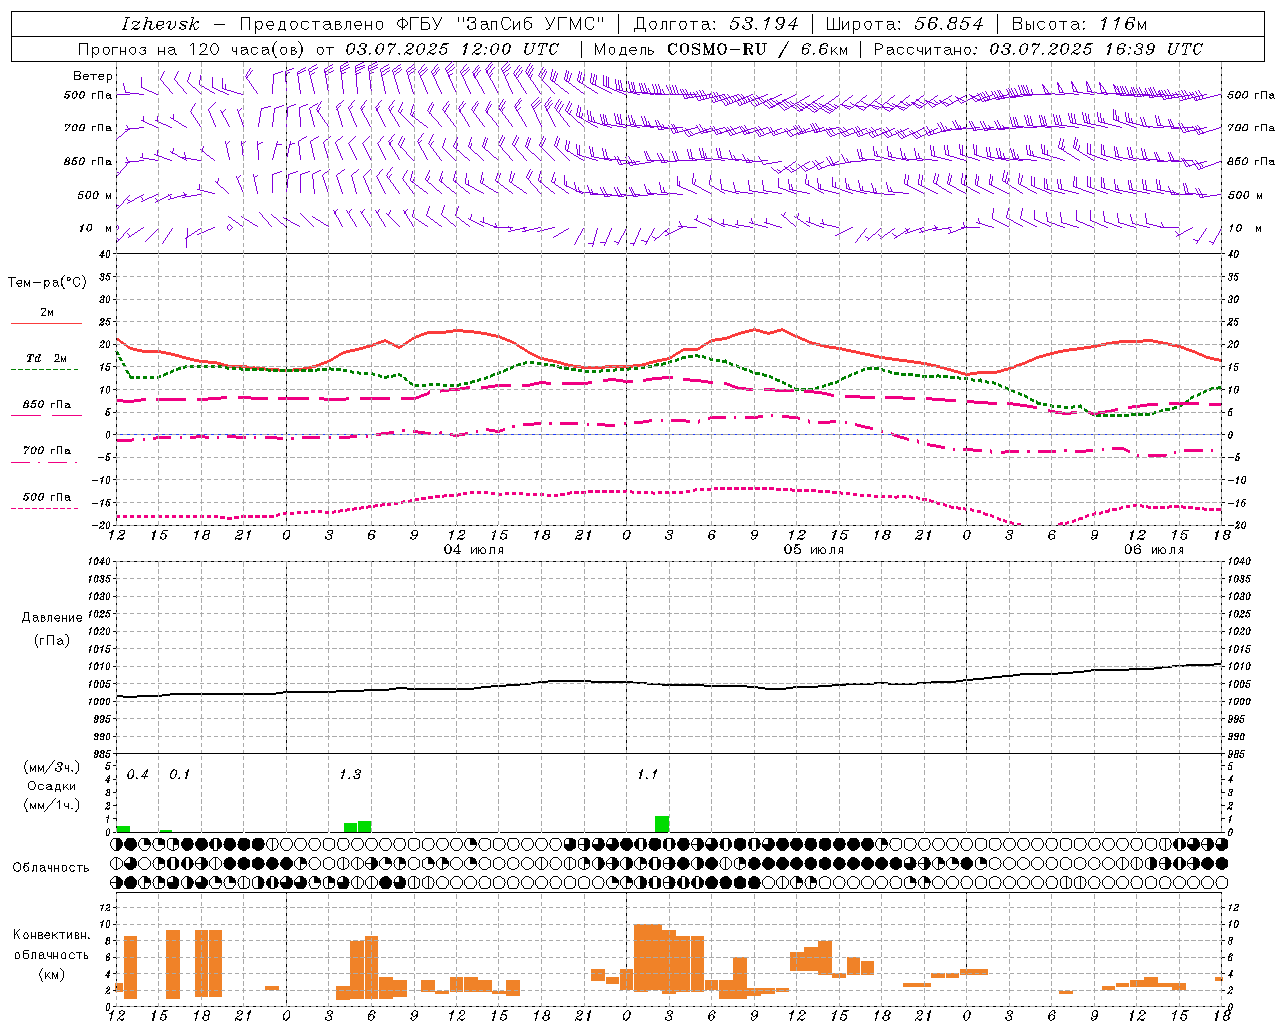Click the (мм/3ч.) precipitation unit label
Viewport: 1280px width, 1024px height.
pyautogui.click(x=52, y=767)
